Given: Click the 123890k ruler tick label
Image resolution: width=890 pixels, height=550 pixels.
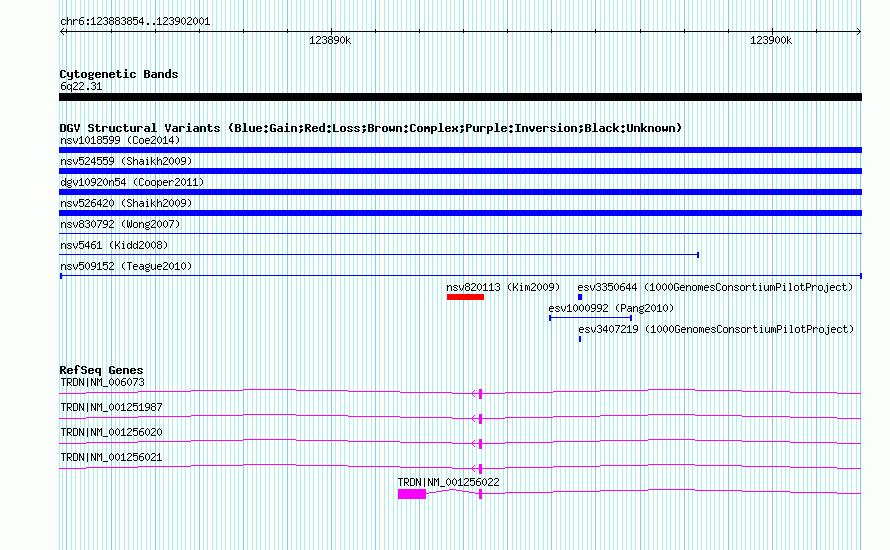Looking at the screenshot, I should coord(330,40).
